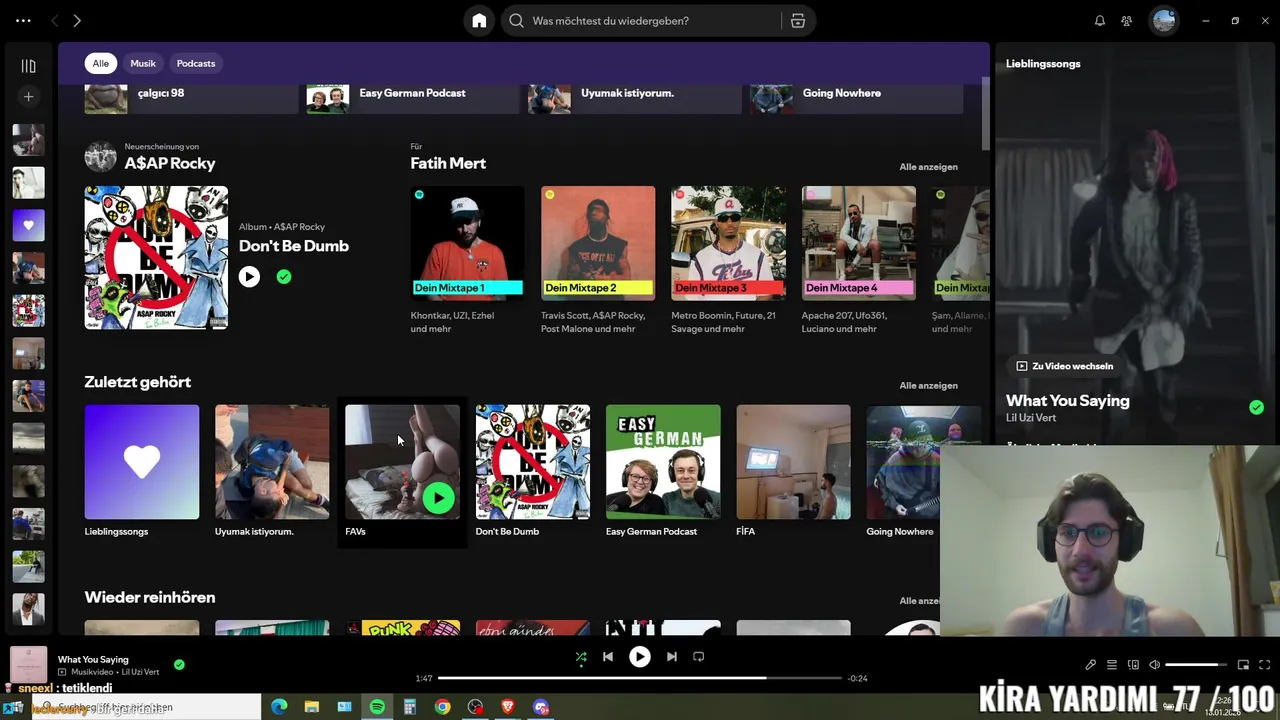The image size is (1280, 720).
Task: Click the main play button in player
Action: click(x=639, y=657)
